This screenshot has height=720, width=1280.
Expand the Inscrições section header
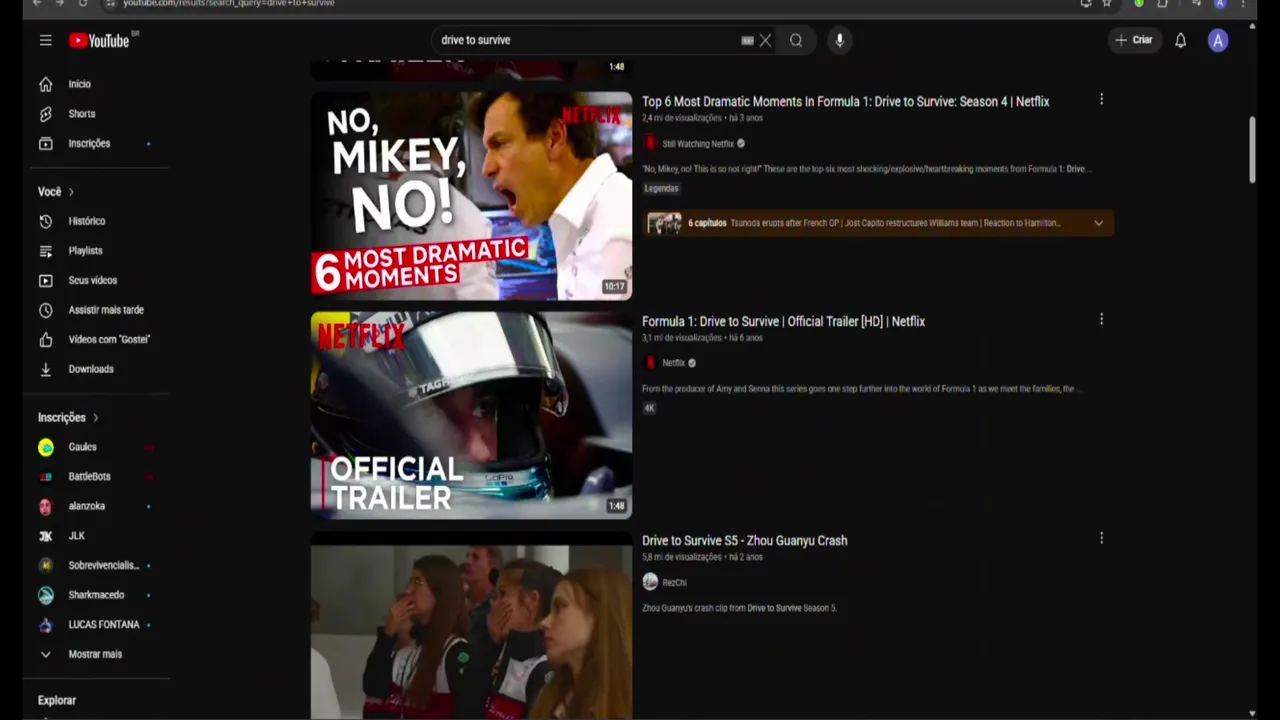coord(68,417)
